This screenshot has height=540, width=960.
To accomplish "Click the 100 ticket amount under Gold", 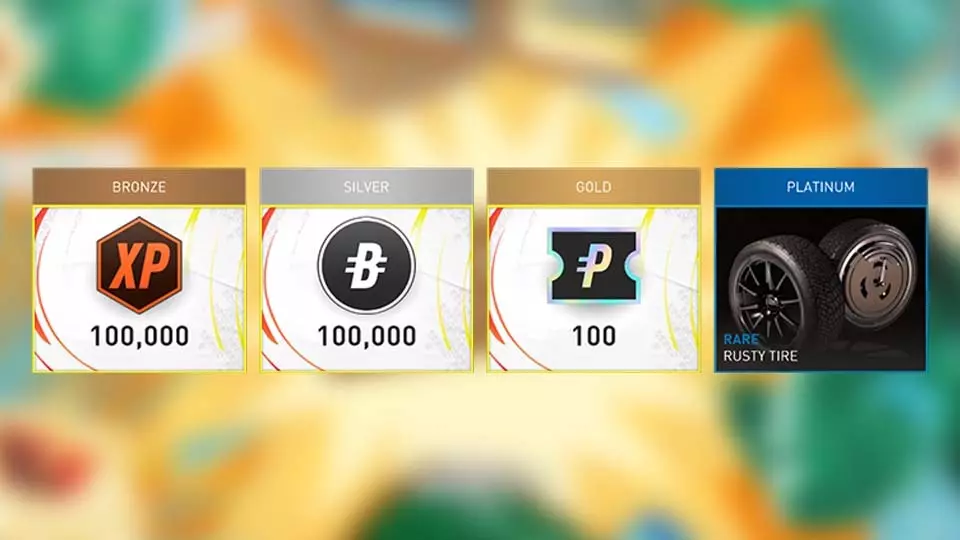I will [x=594, y=336].
